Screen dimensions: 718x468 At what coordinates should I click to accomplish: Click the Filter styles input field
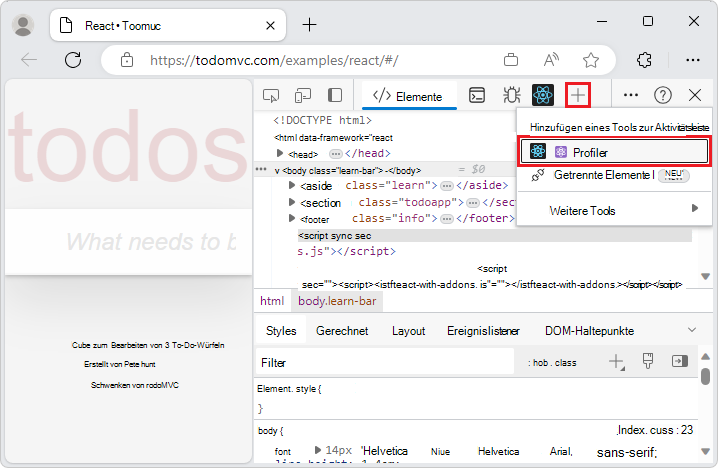(x=385, y=362)
